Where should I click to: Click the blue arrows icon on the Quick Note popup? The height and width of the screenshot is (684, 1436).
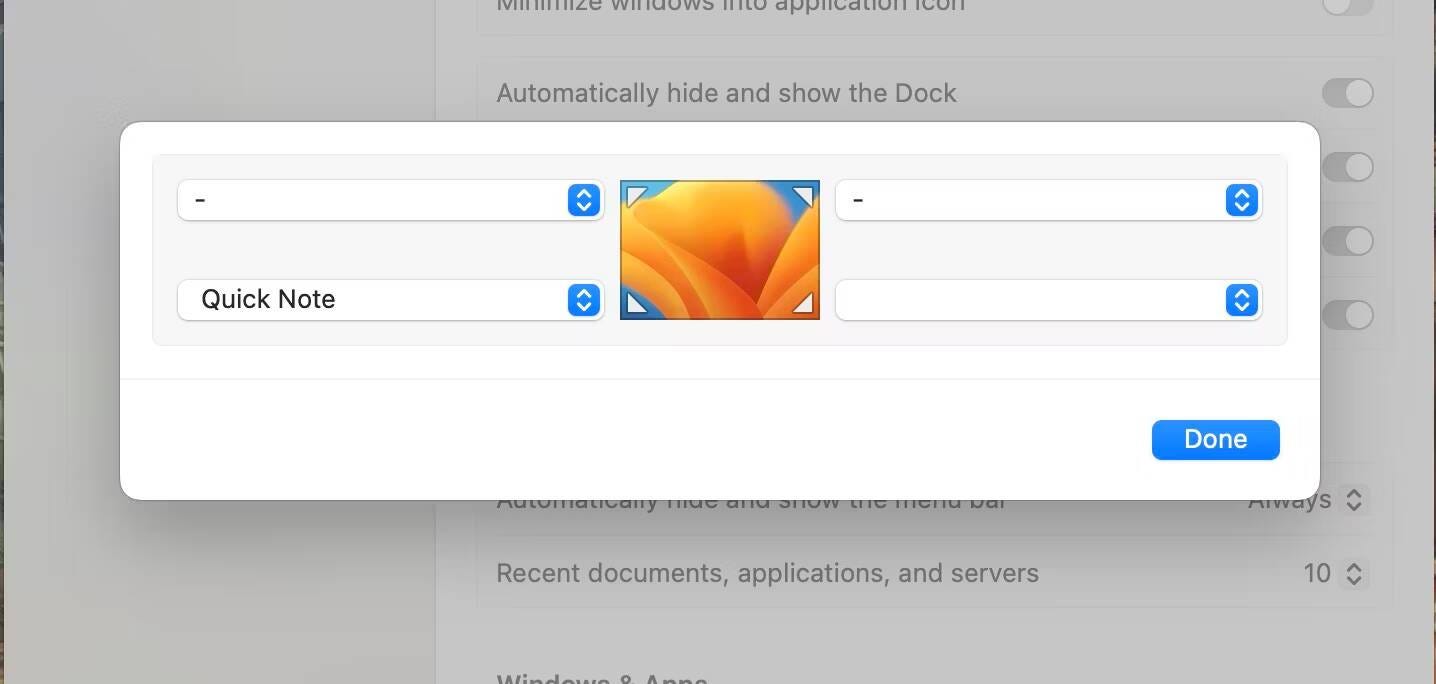pos(582,300)
